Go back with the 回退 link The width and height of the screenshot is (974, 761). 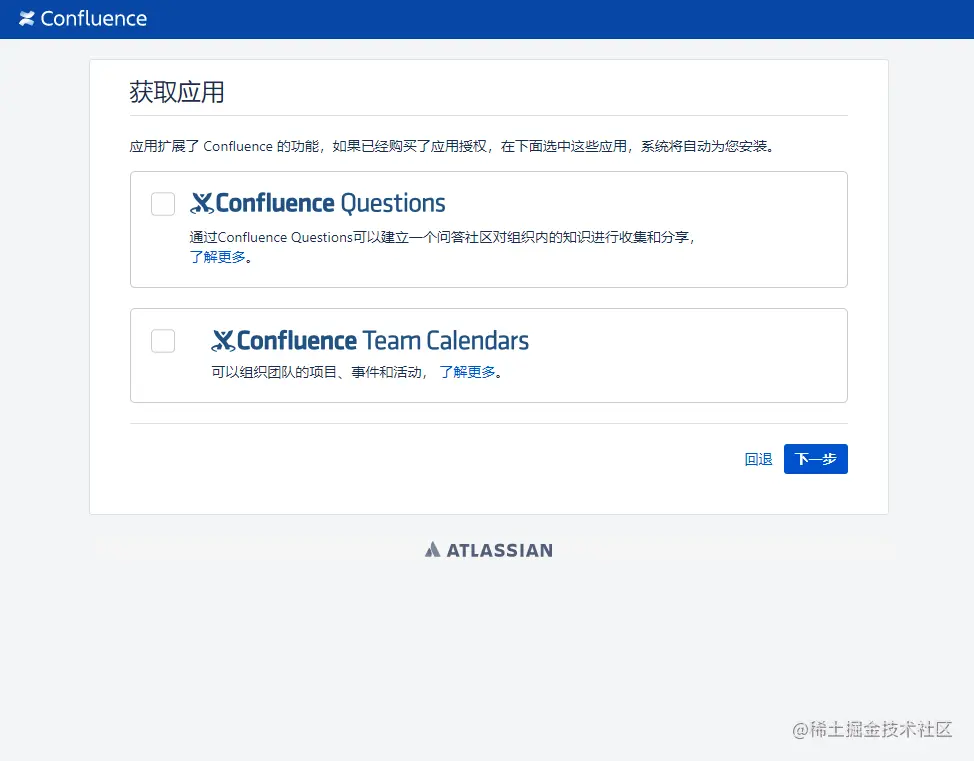758,459
